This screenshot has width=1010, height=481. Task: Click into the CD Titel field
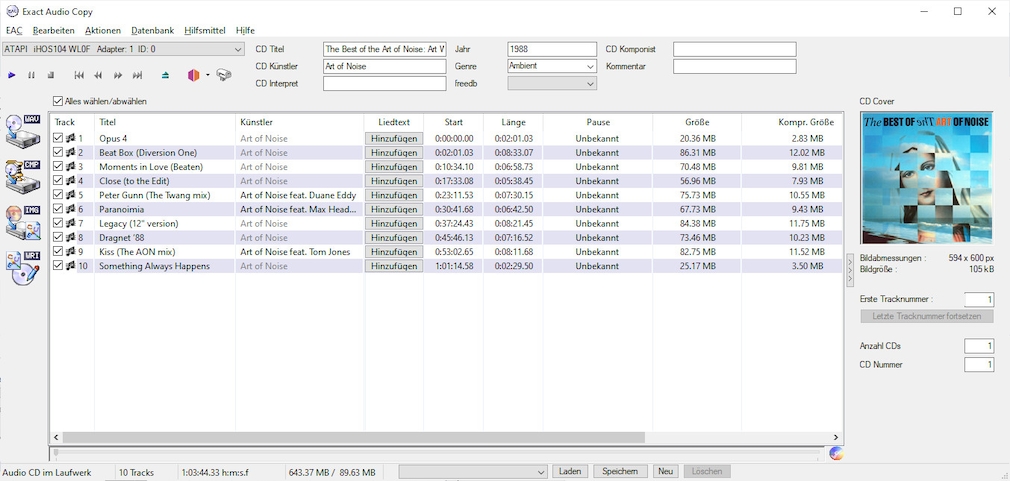point(385,49)
